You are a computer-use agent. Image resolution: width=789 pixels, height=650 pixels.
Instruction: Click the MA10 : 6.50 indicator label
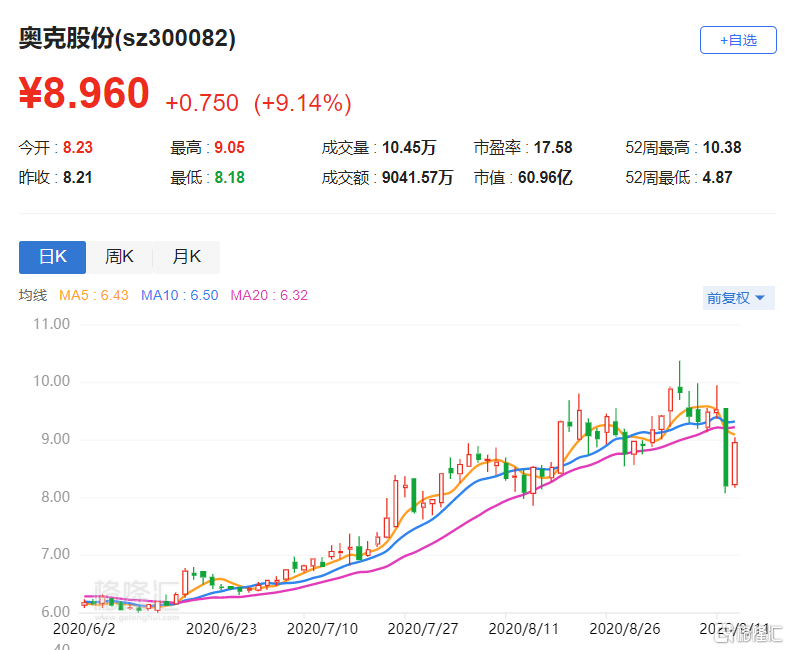tap(180, 295)
